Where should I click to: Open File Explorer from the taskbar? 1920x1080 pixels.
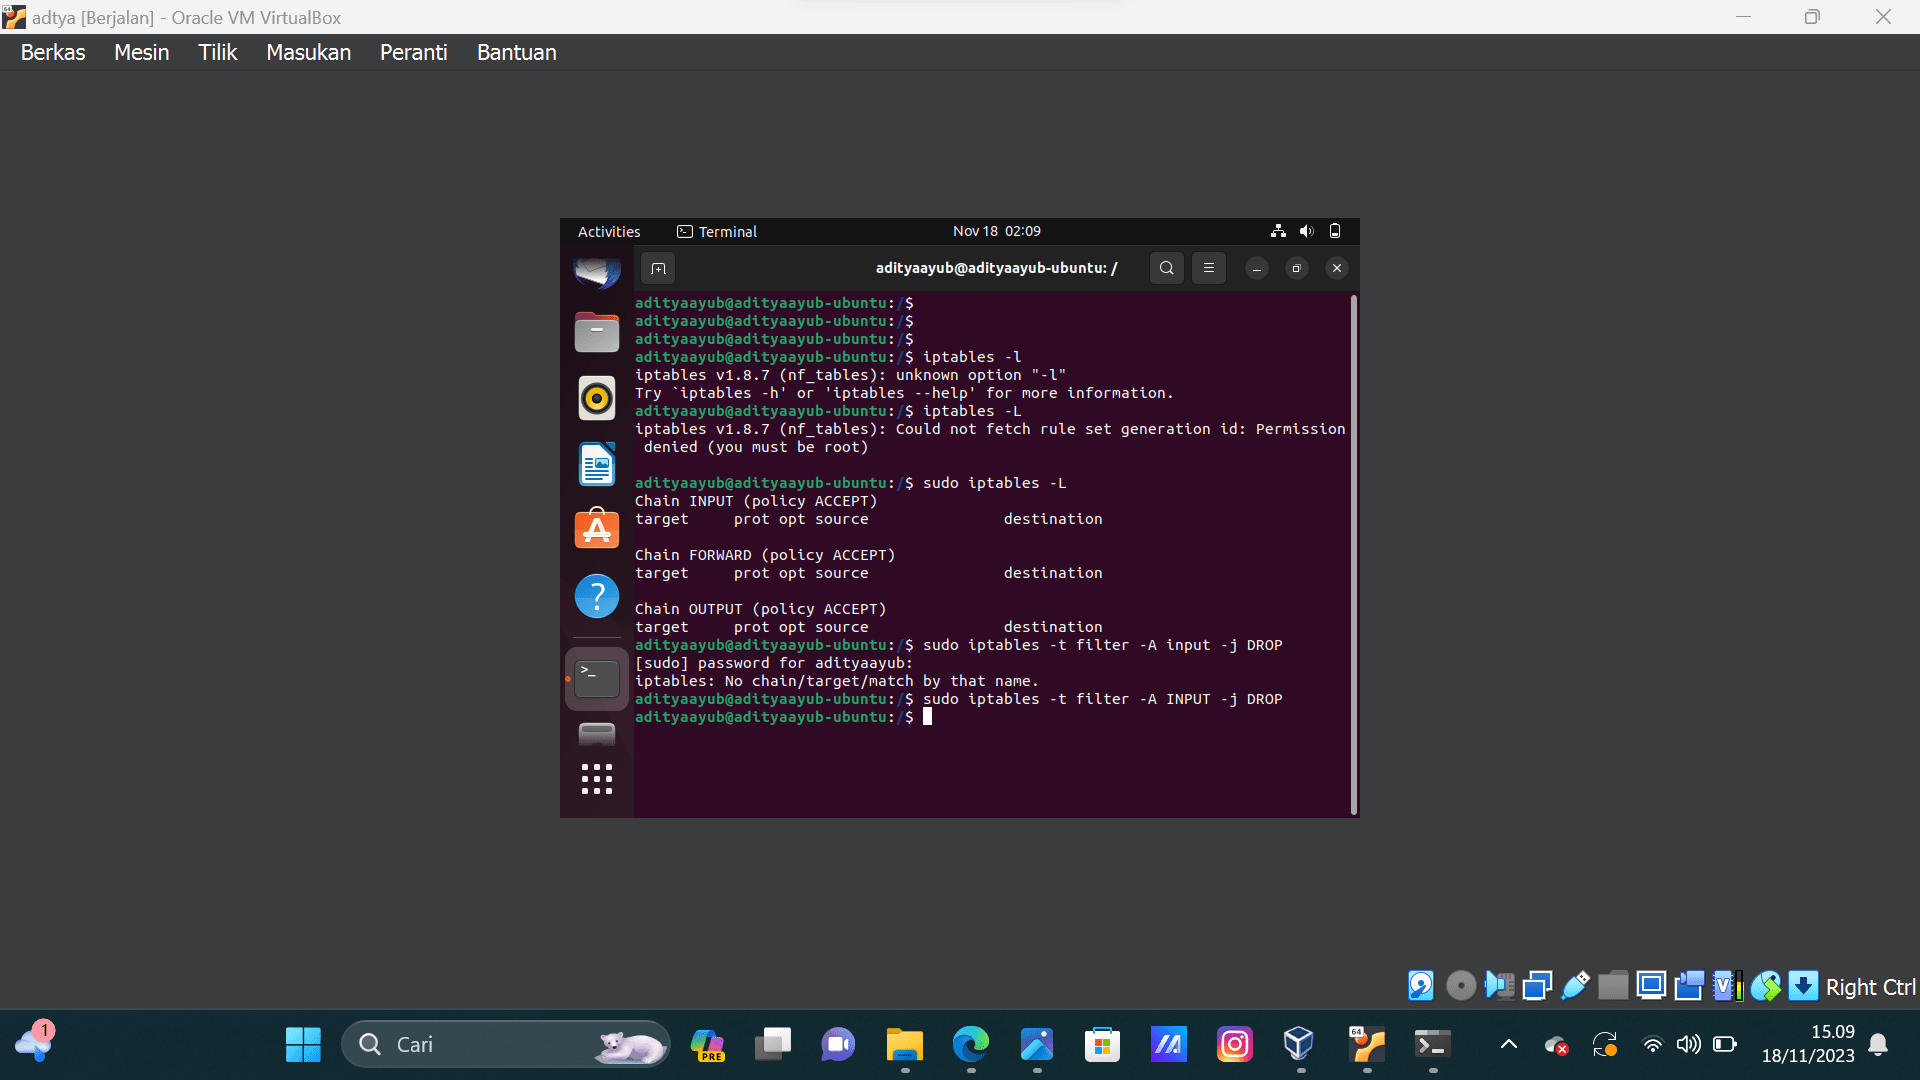coord(904,1044)
